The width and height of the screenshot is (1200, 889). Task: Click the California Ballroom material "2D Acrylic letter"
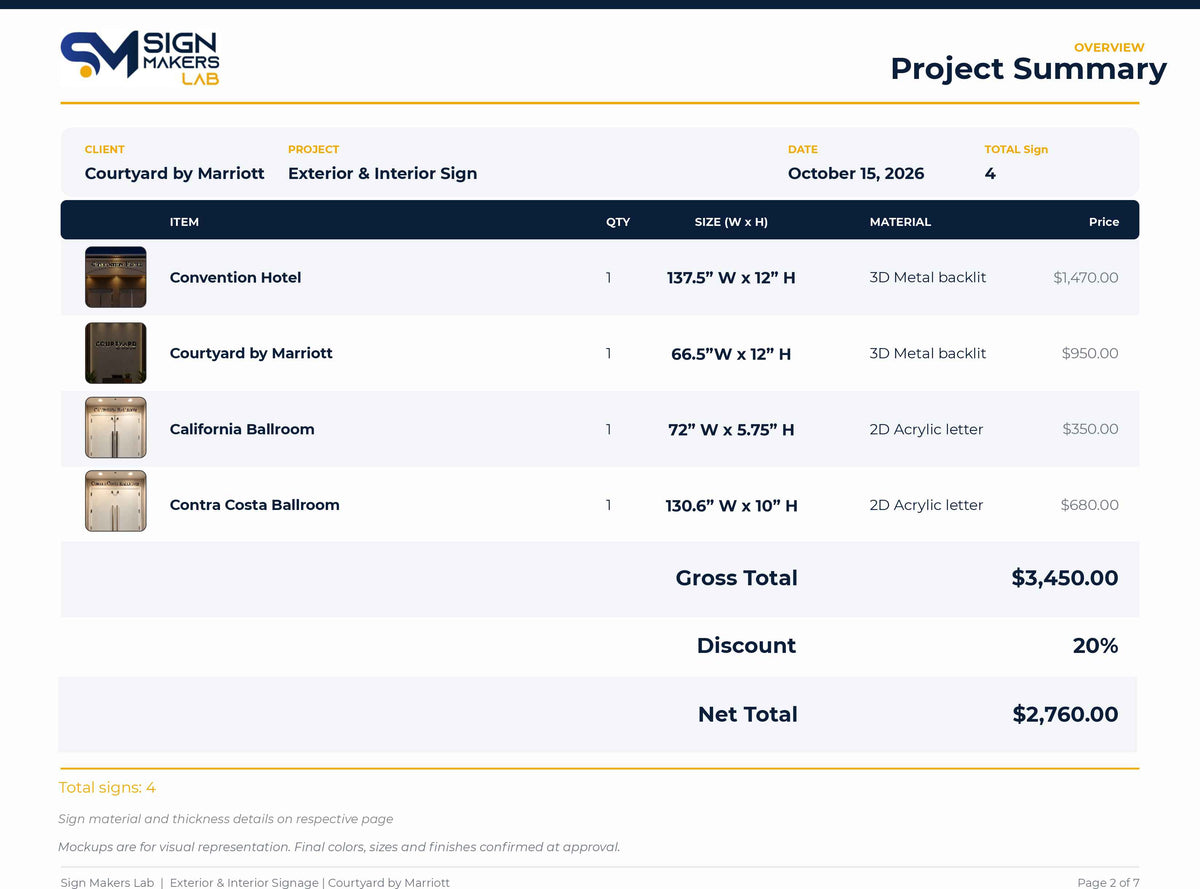926,429
